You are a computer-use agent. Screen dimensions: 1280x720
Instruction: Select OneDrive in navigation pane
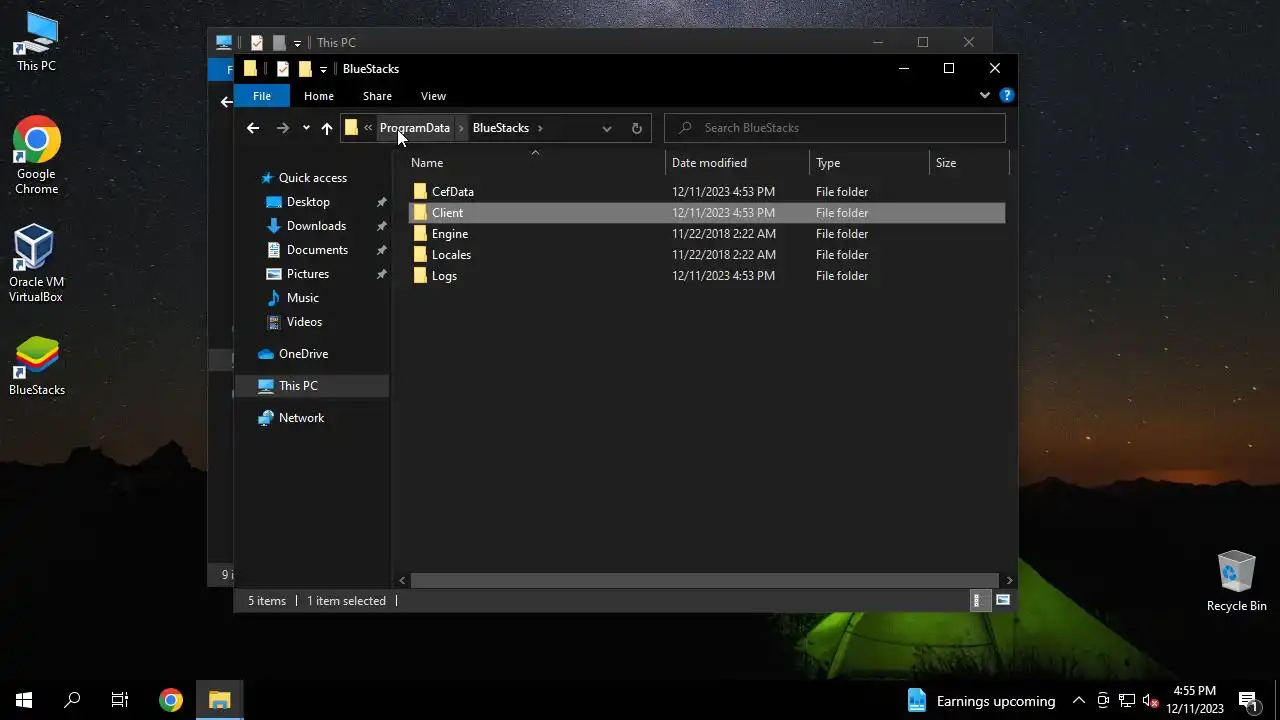click(303, 354)
